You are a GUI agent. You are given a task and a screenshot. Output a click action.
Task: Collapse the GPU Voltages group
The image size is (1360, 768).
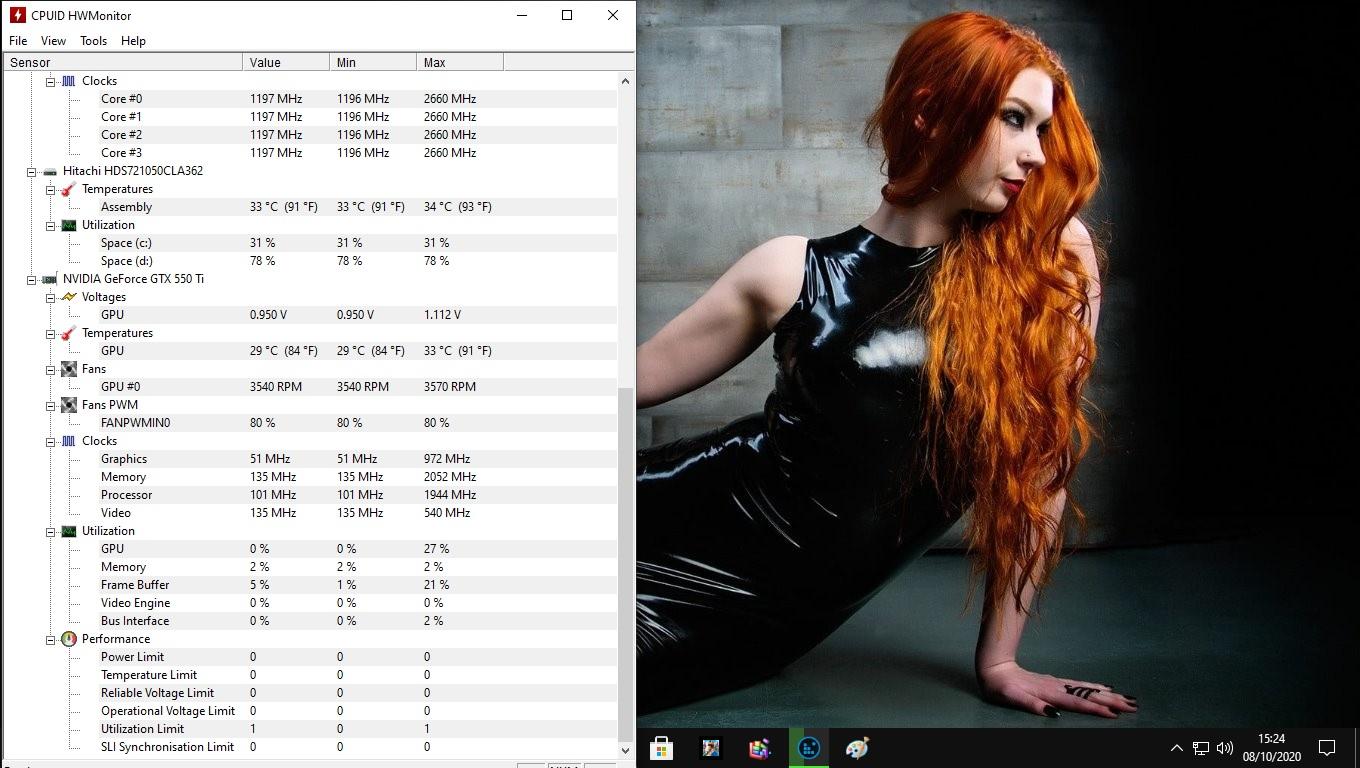click(x=50, y=297)
